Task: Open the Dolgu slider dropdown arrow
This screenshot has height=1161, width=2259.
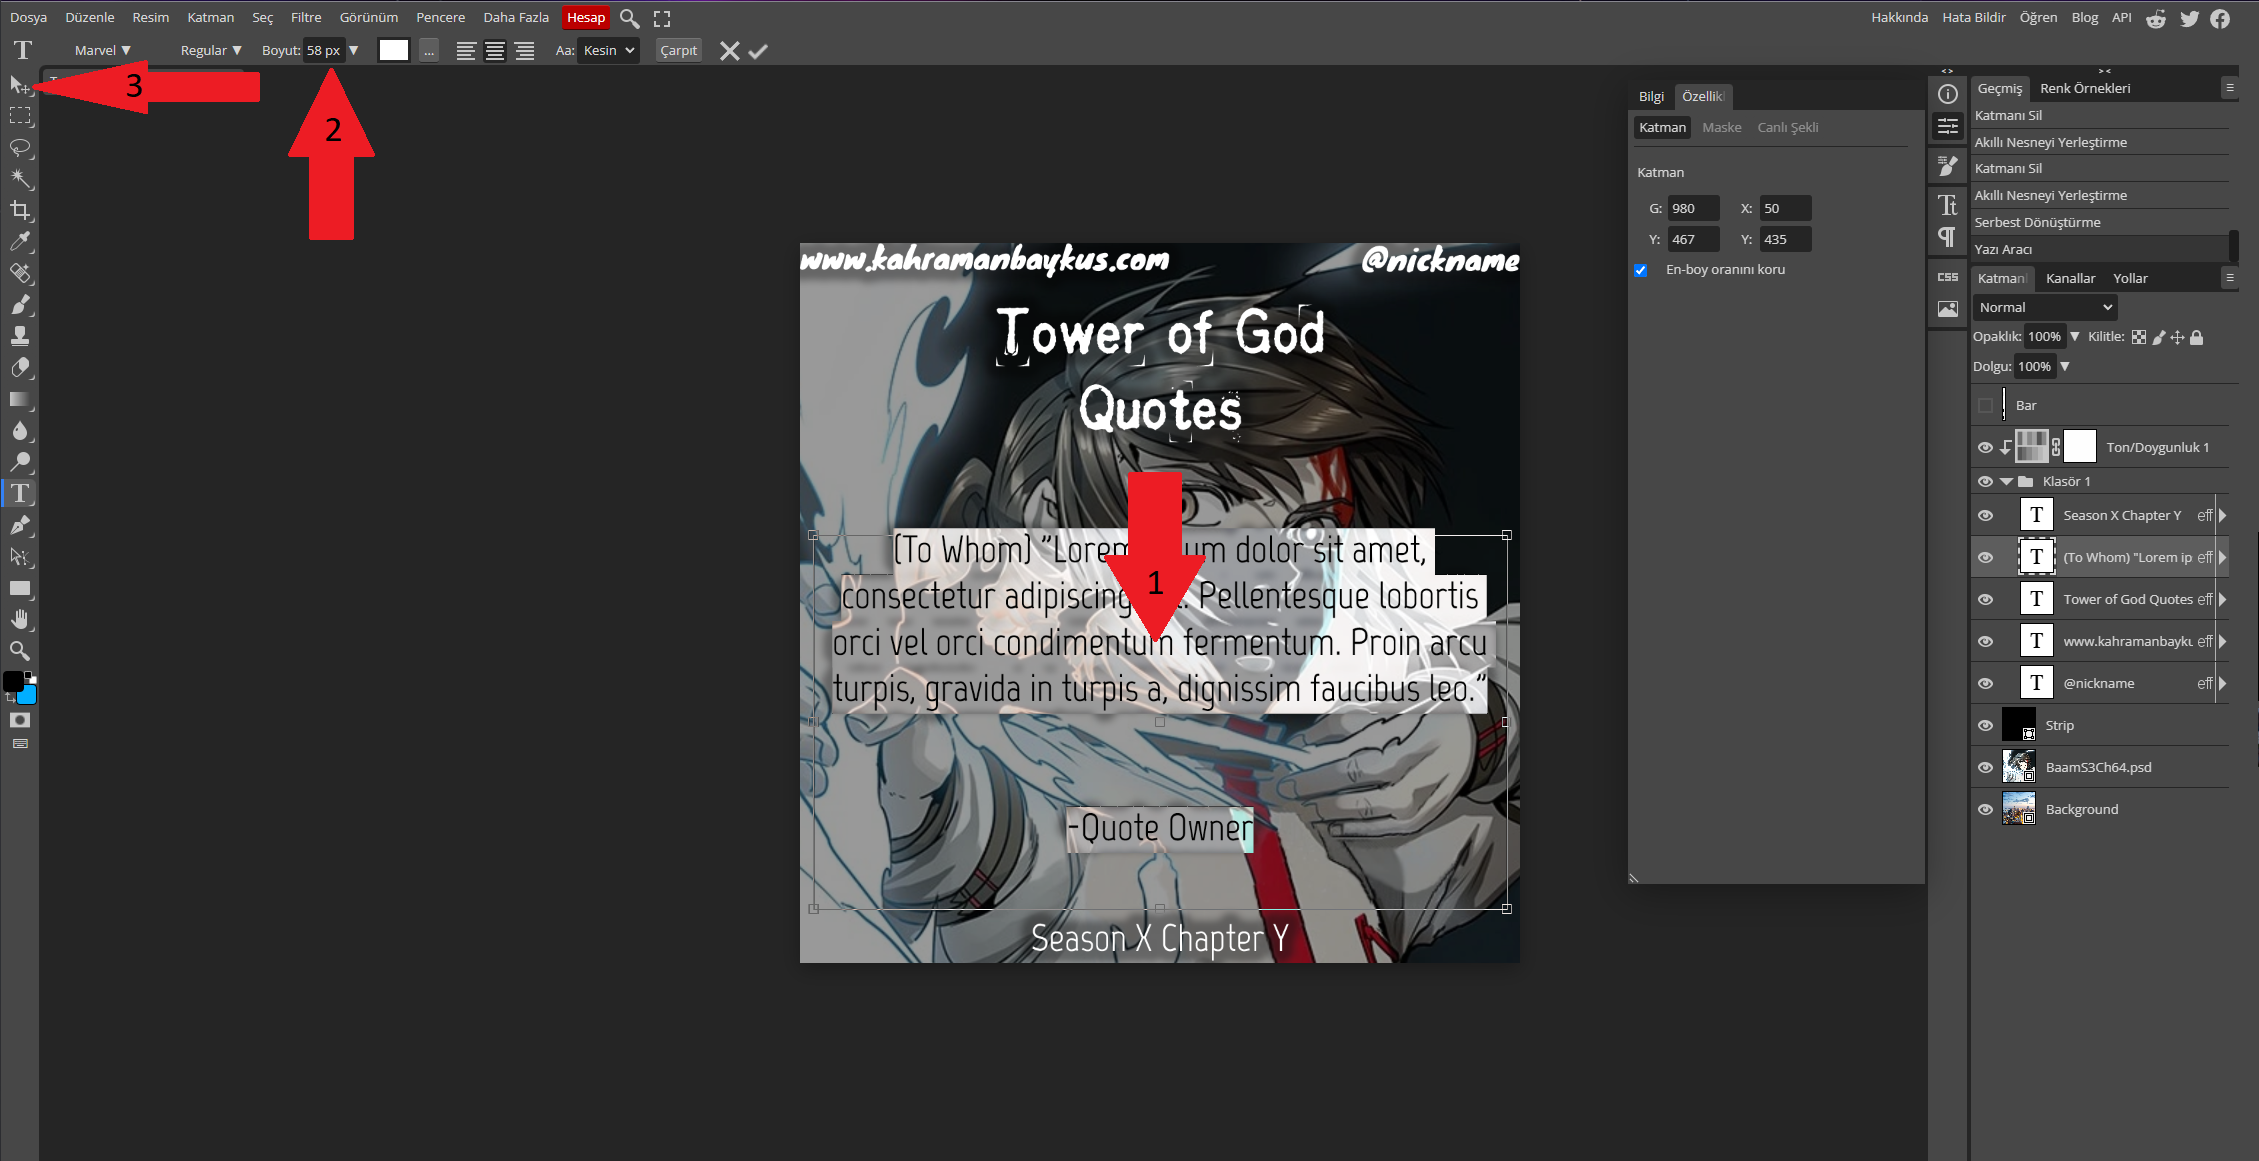Action: coord(2065,366)
